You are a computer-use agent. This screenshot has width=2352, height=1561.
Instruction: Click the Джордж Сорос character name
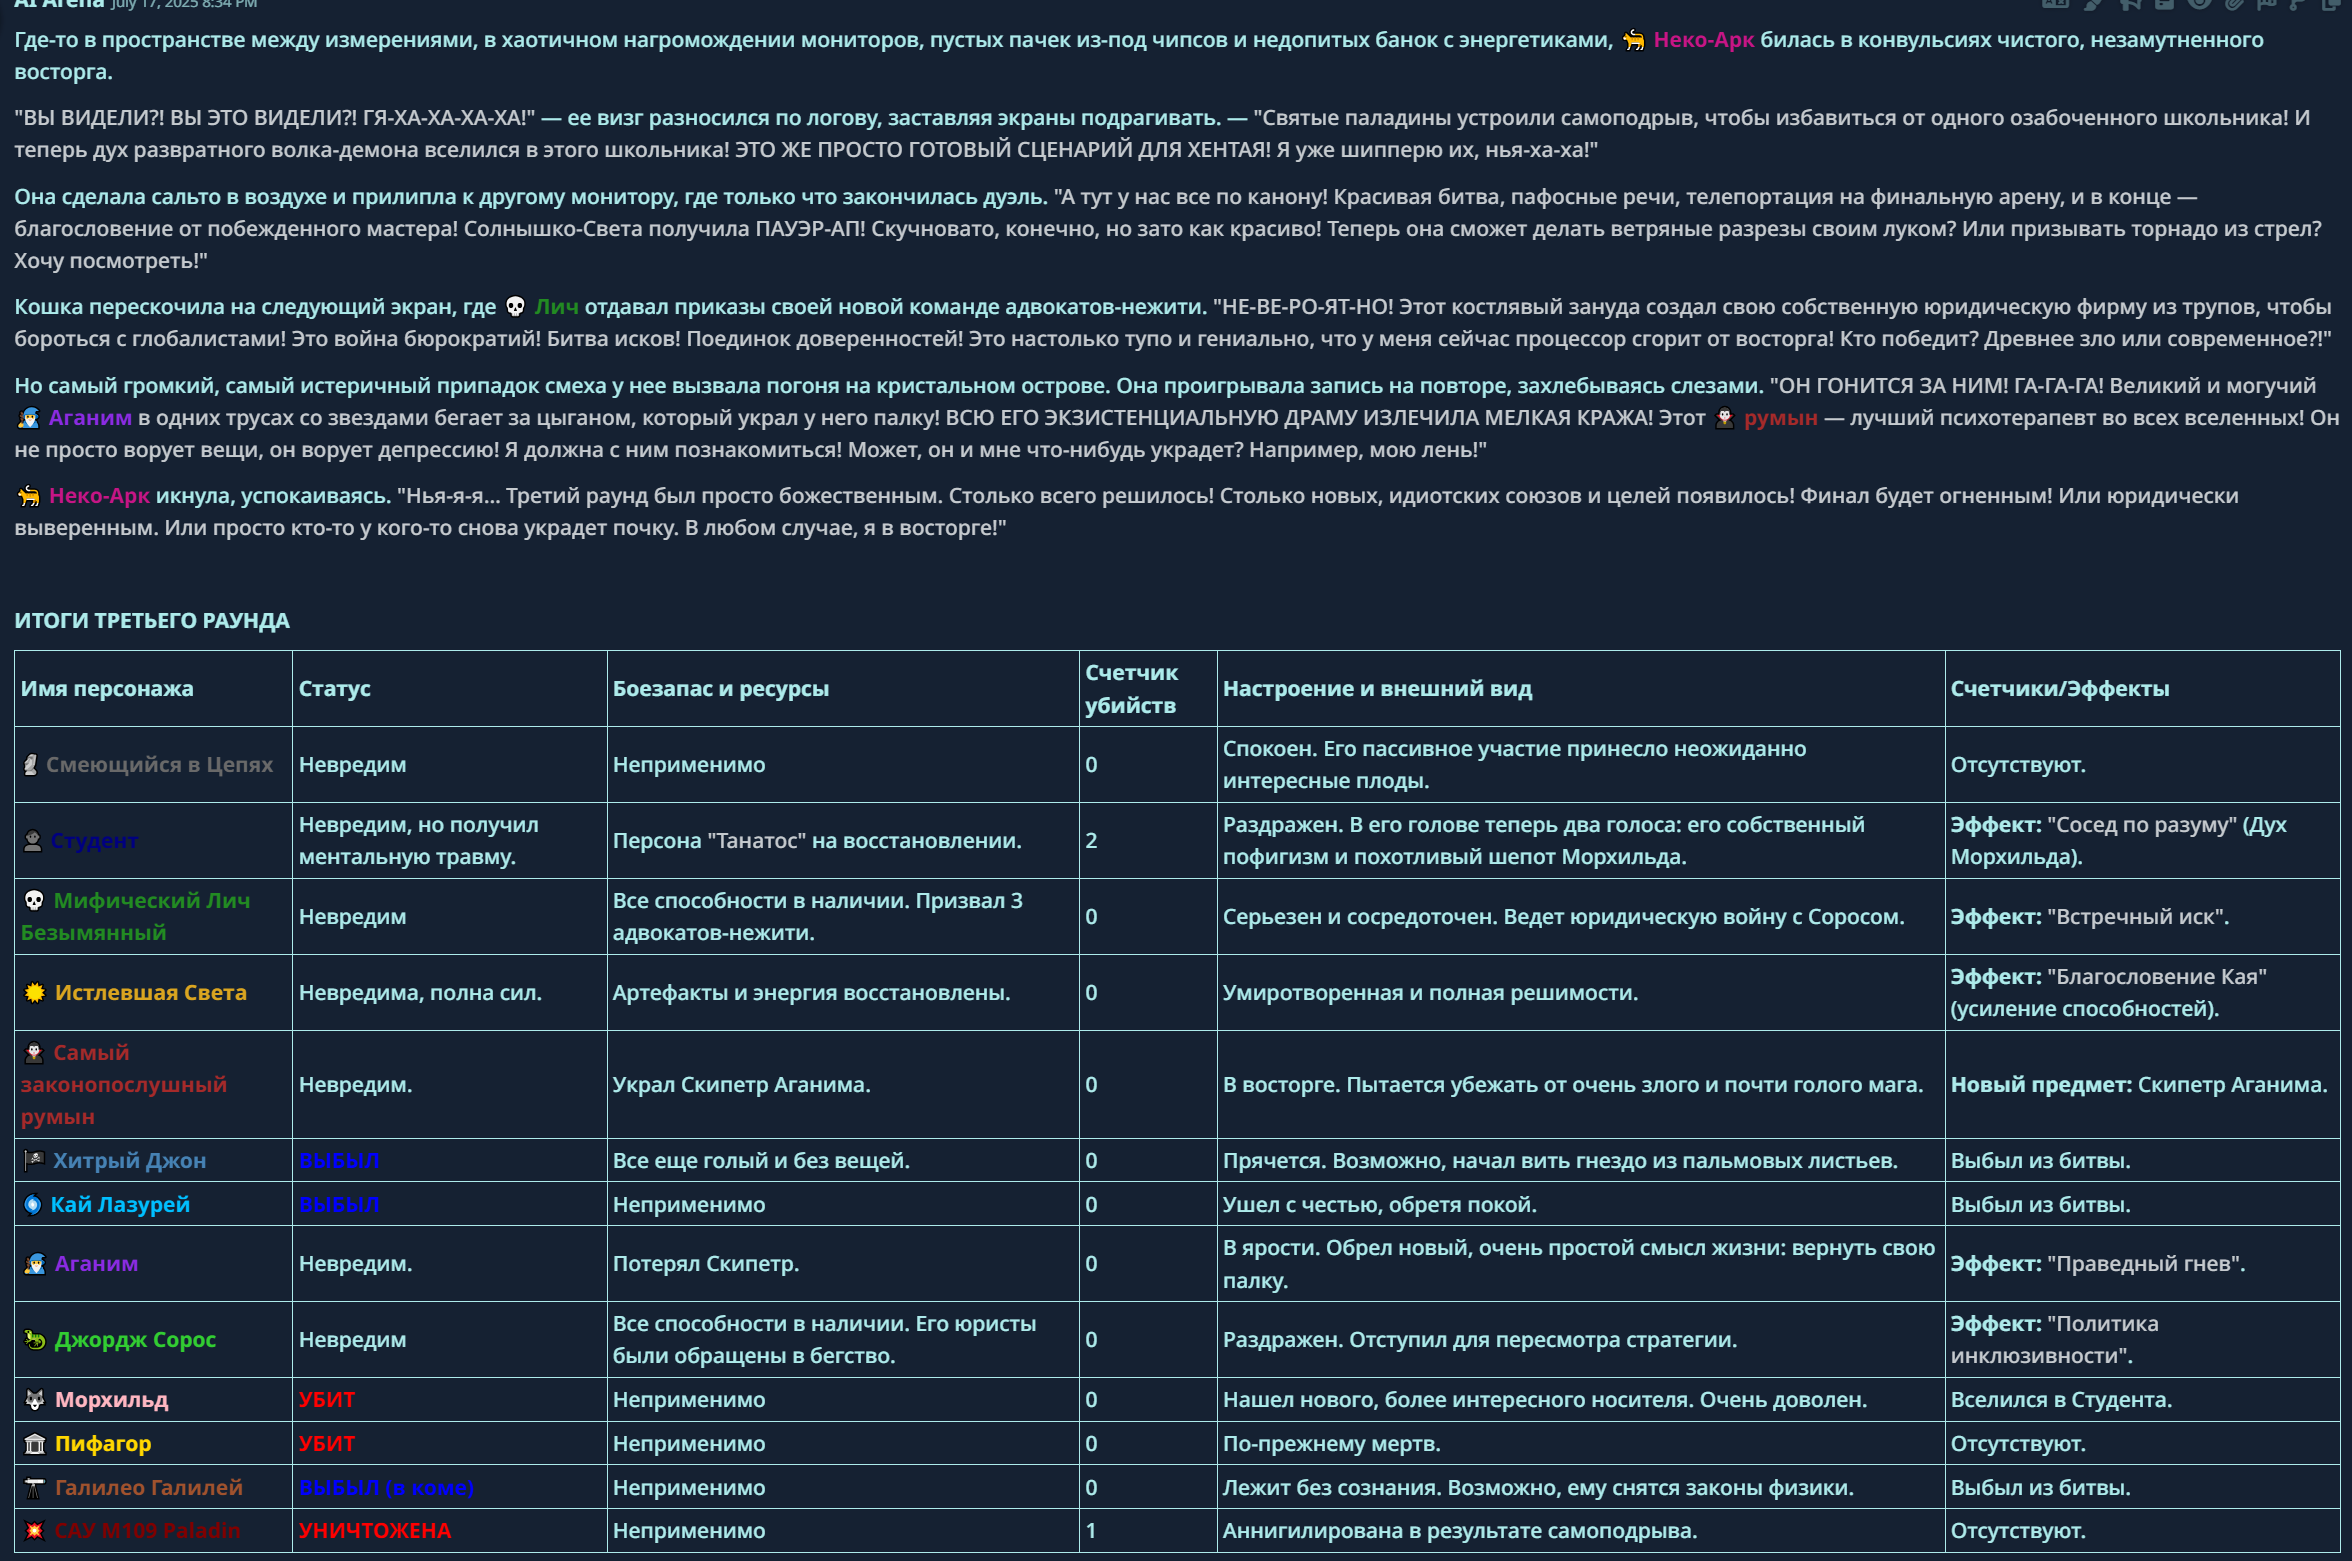135,1340
